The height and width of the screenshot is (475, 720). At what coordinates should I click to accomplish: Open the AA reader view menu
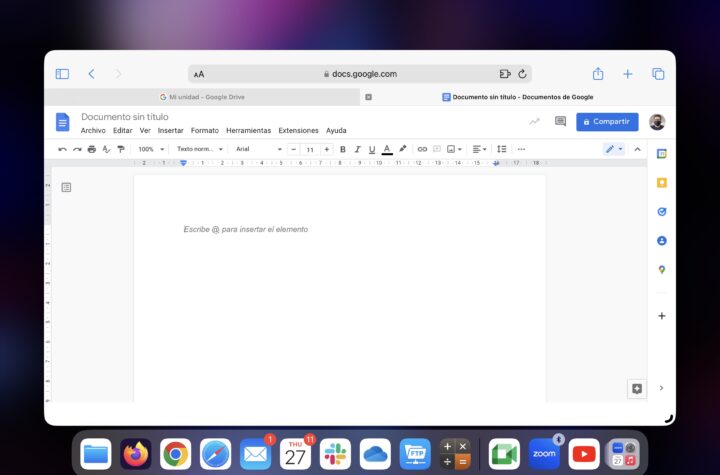click(x=199, y=74)
